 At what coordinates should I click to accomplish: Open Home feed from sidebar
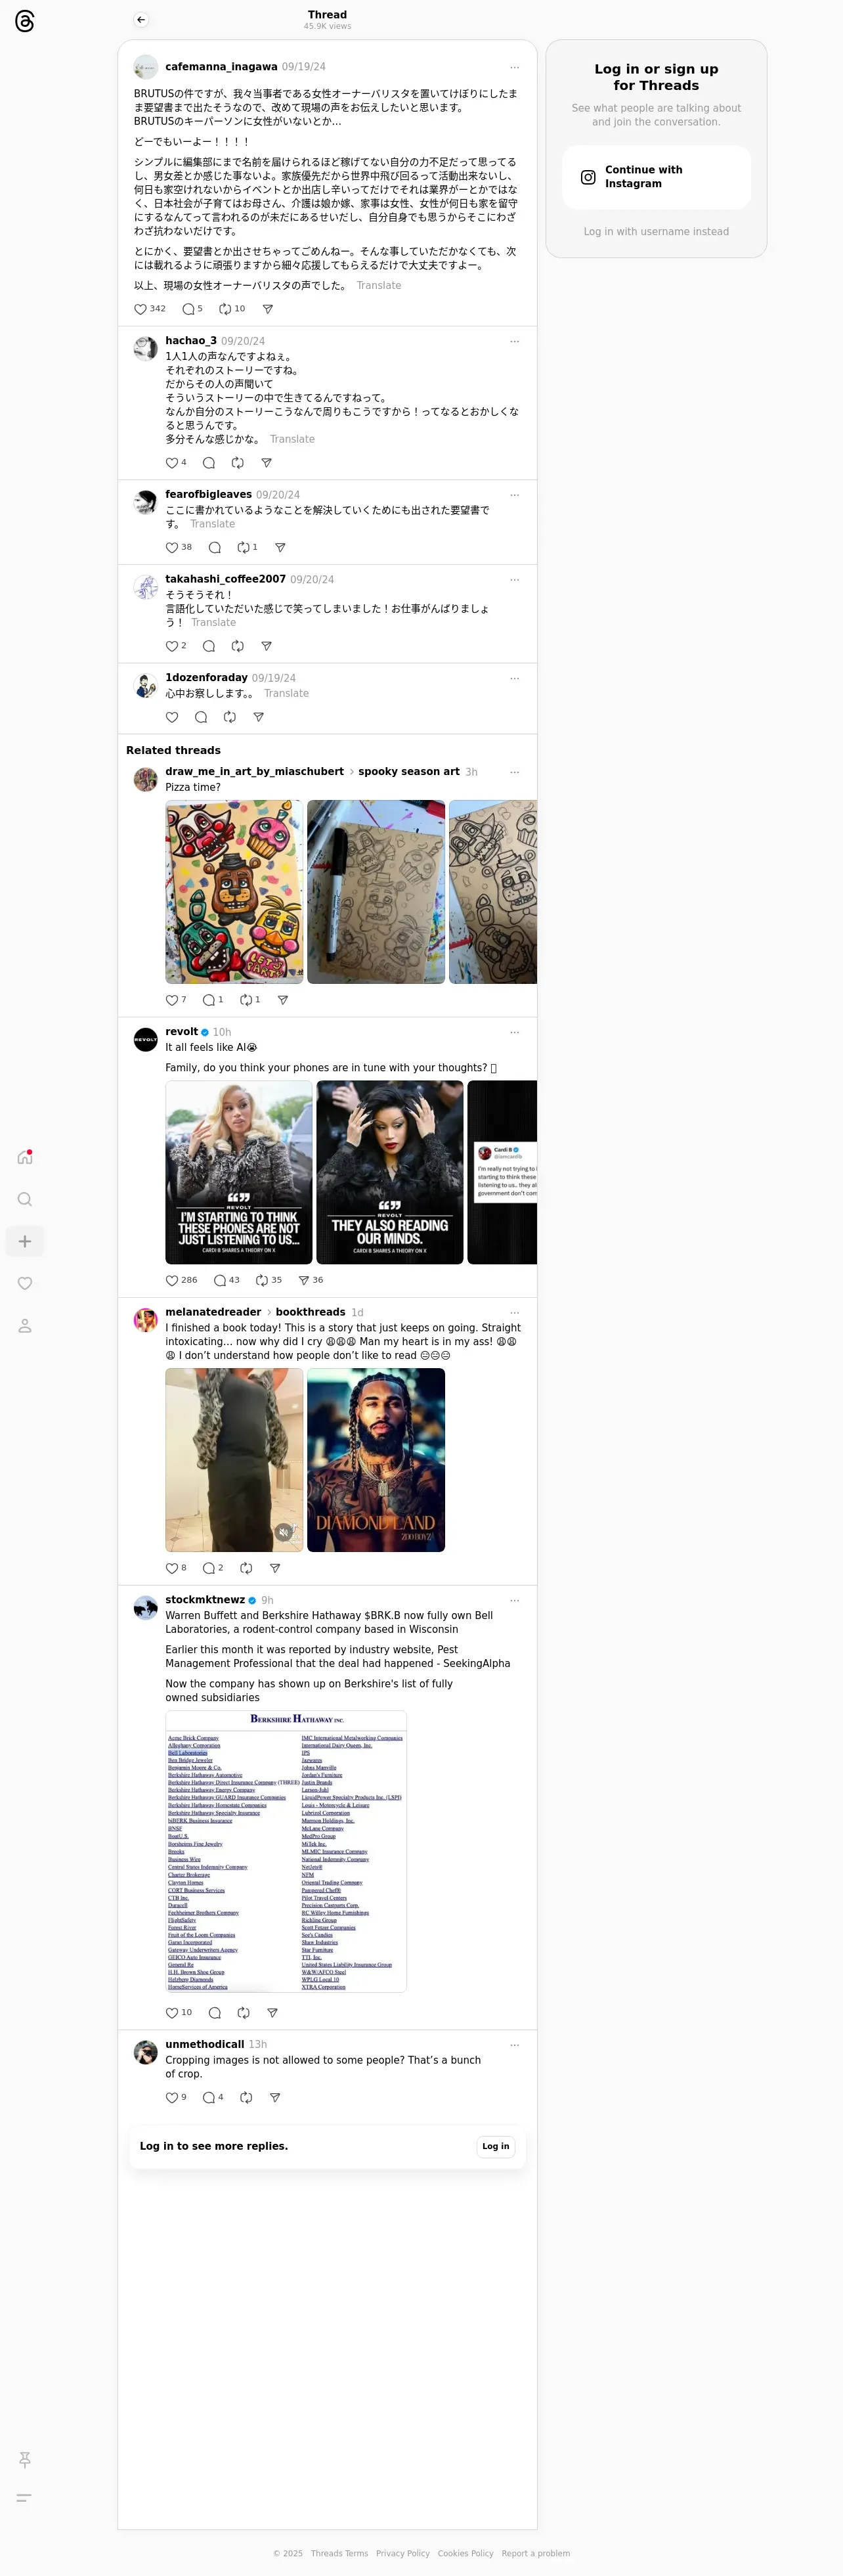25,1157
